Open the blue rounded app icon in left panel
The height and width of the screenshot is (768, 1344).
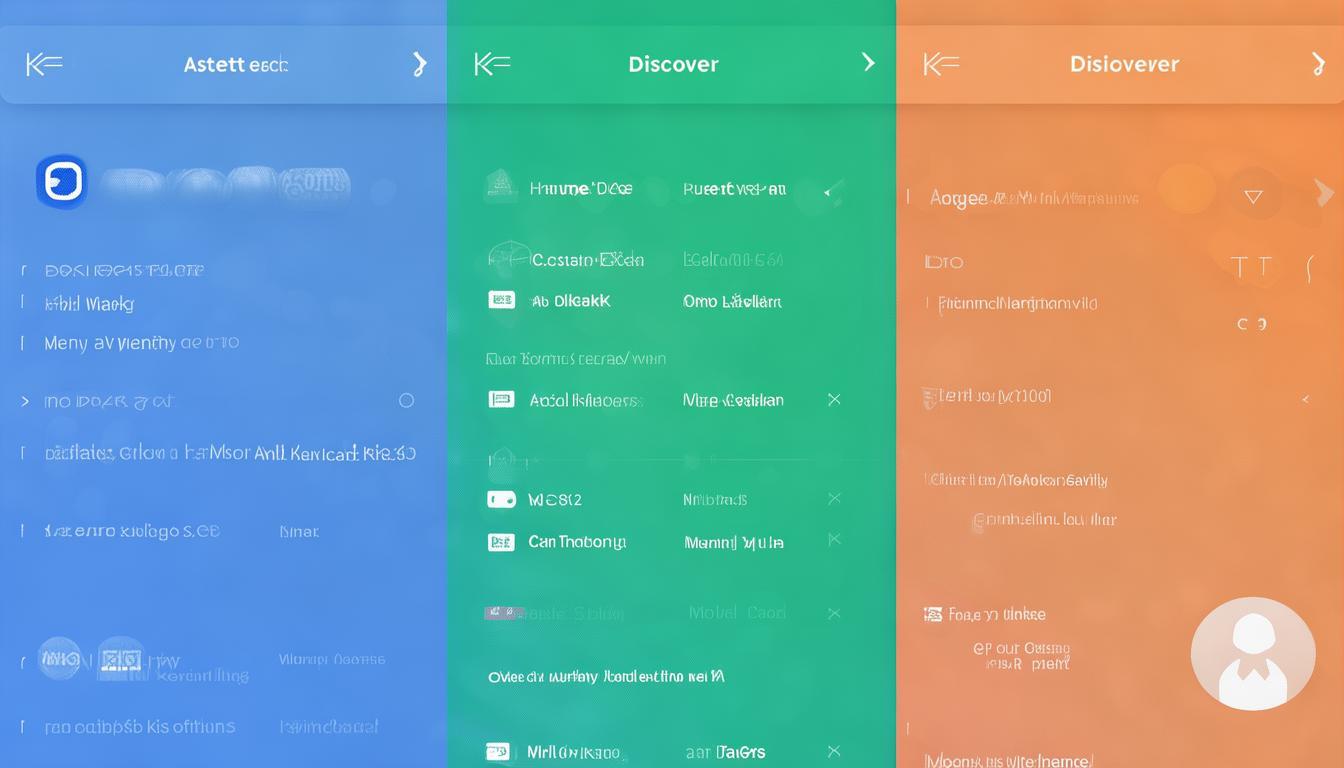pyautogui.click(x=62, y=182)
